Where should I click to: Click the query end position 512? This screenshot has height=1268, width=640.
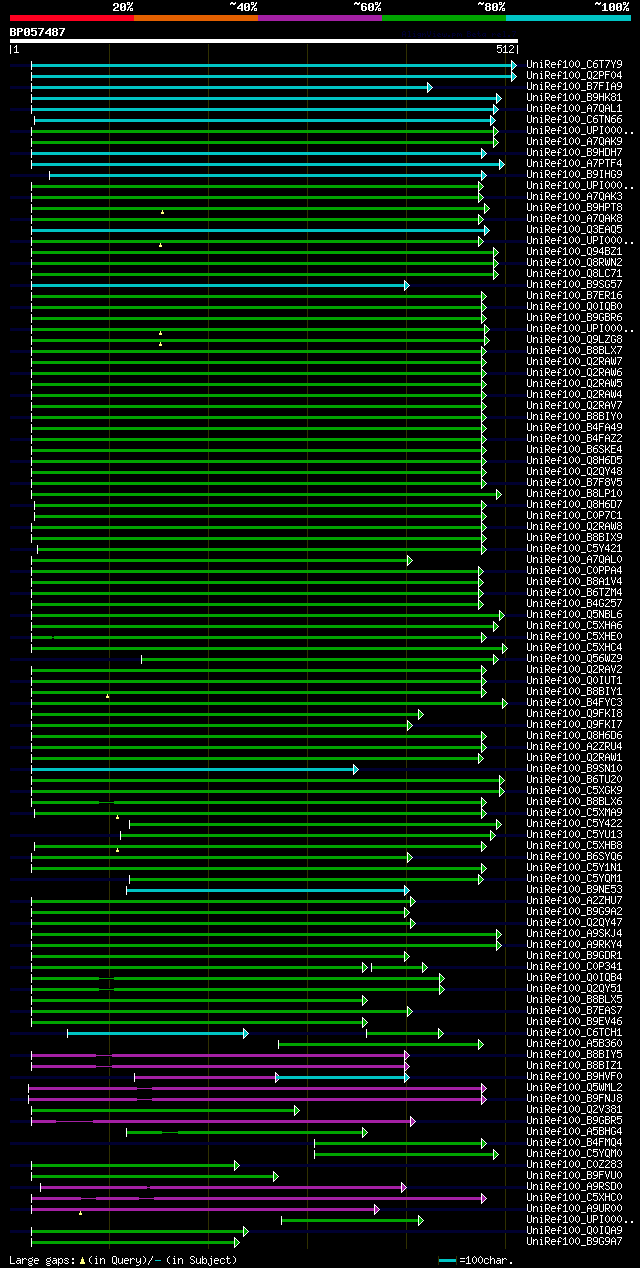[505, 49]
